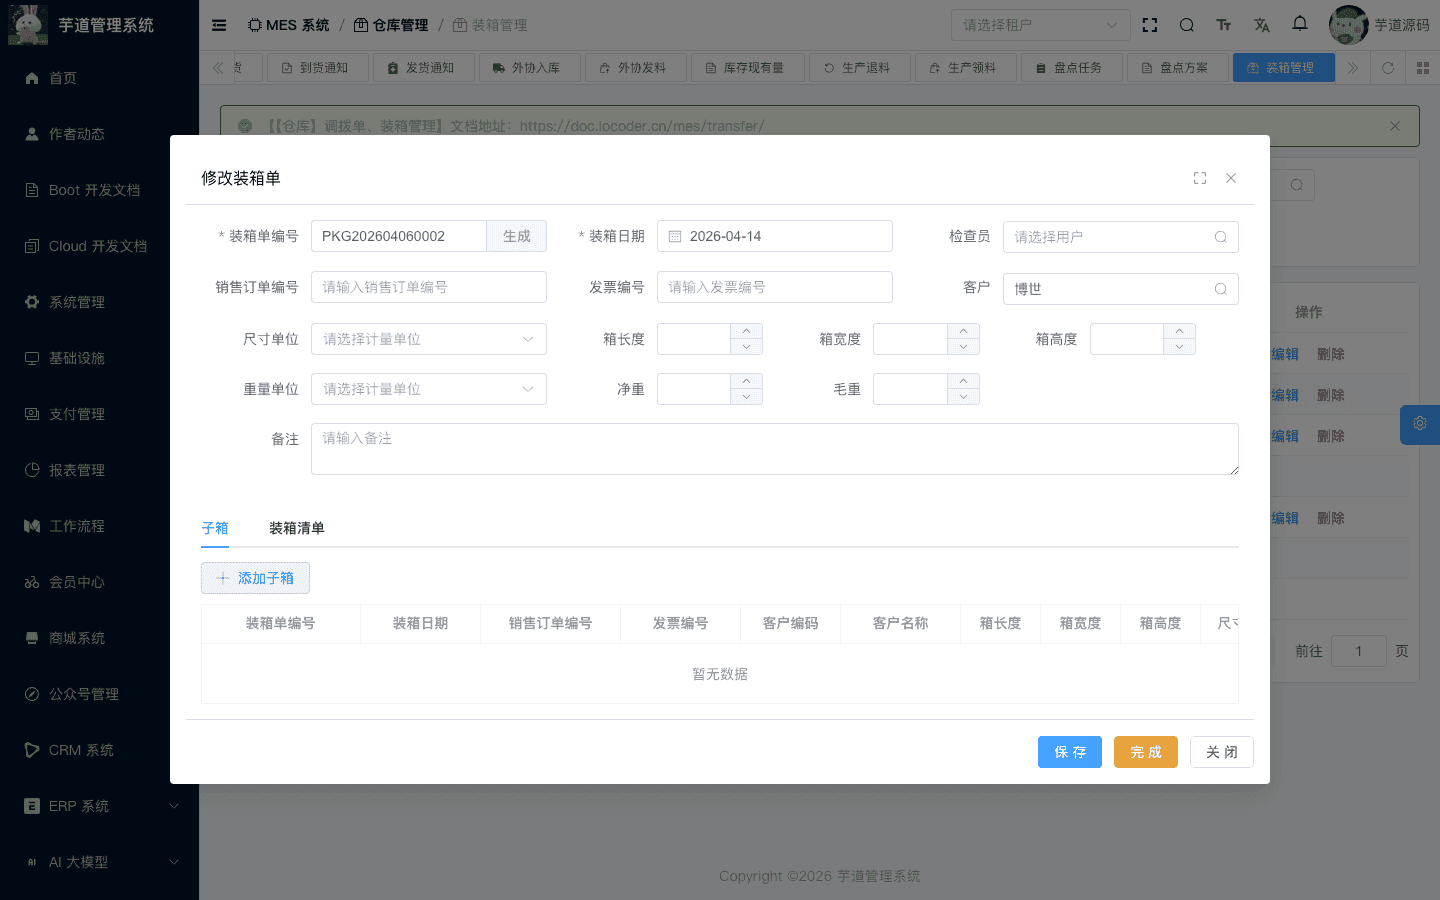Click the 添加子箱 button
The width and height of the screenshot is (1440, 900).
(255, 578)
